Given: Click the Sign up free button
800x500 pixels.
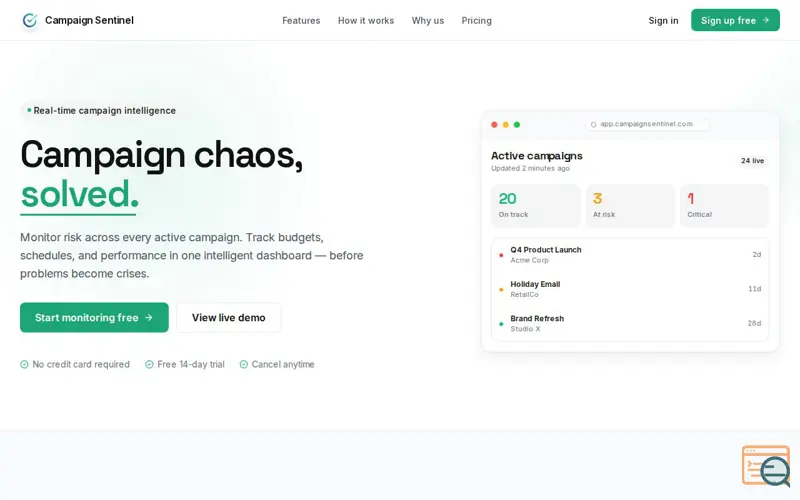Looking at the screenshot, I should click(x=735, y=20).
